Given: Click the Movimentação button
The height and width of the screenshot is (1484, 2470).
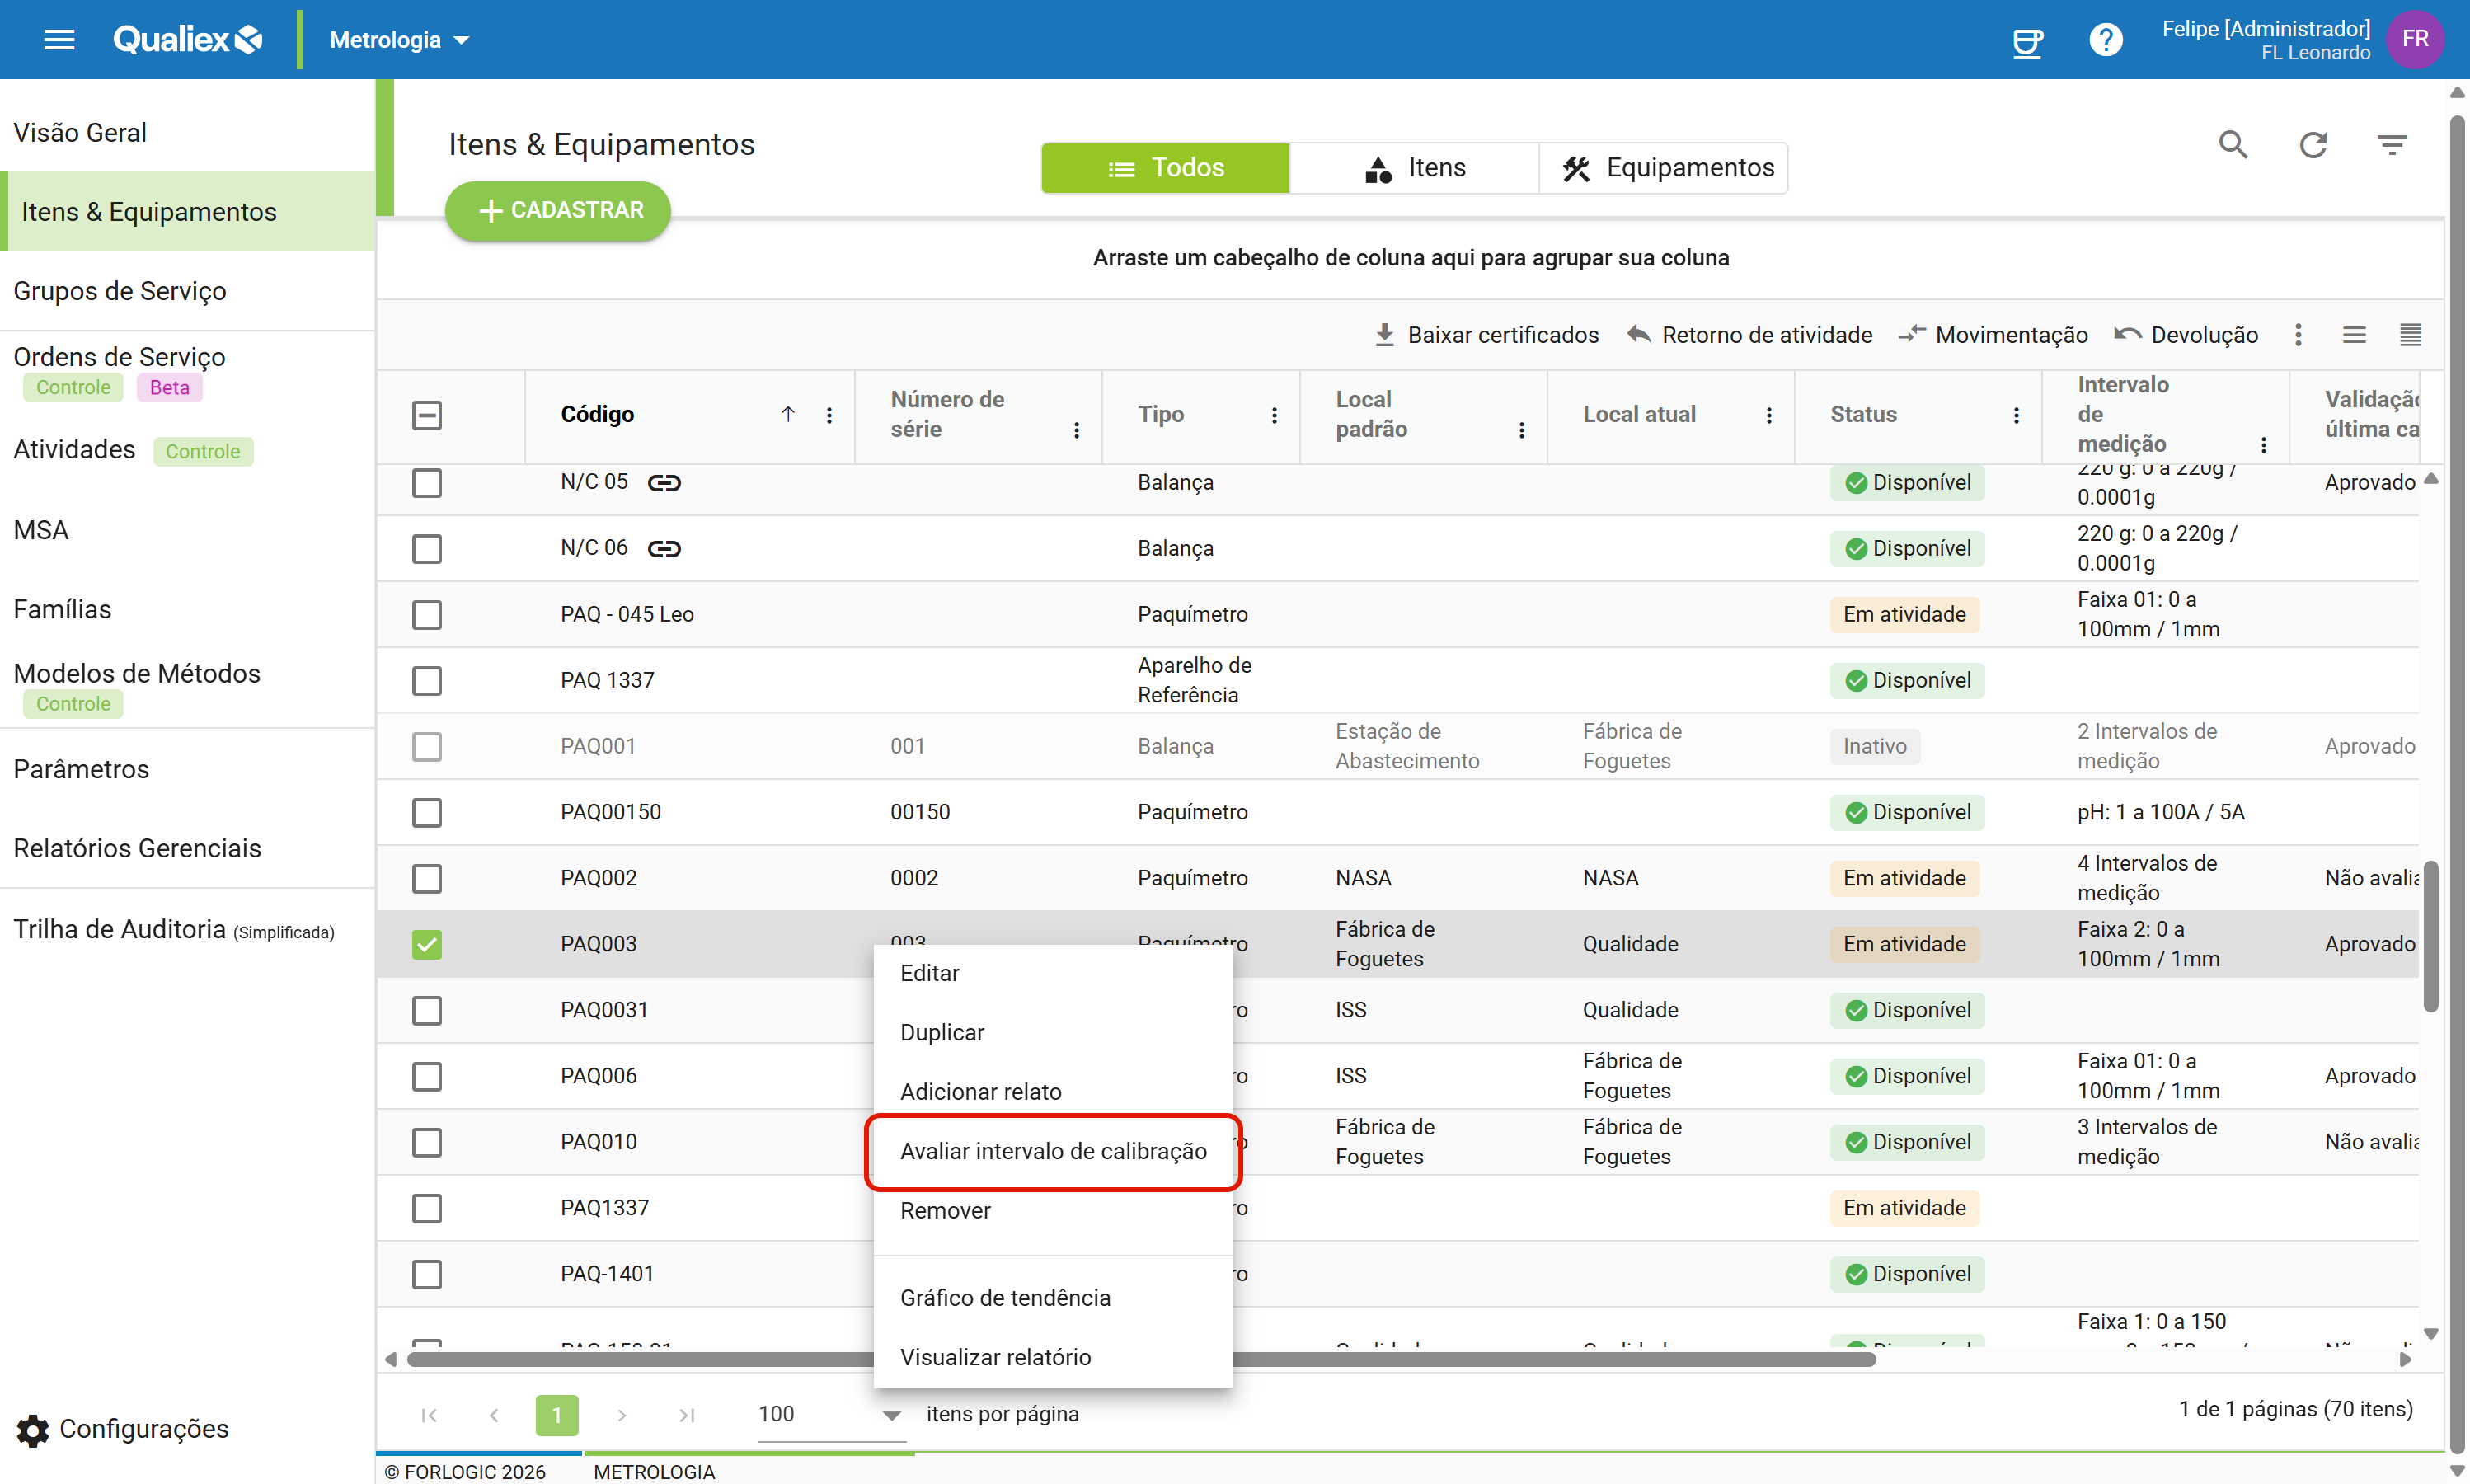Looking at the screenshot, I should [1993, 335].
